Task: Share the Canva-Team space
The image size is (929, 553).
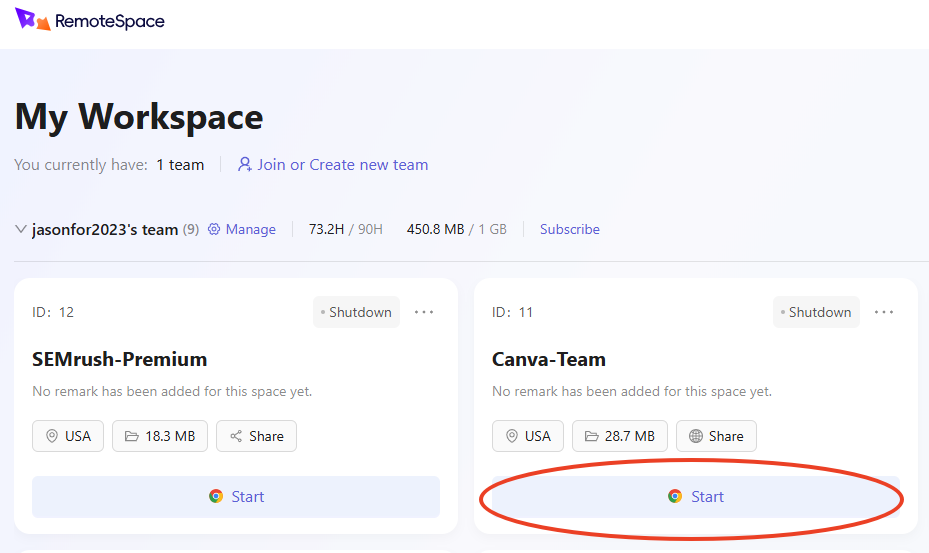Action: 716,436
